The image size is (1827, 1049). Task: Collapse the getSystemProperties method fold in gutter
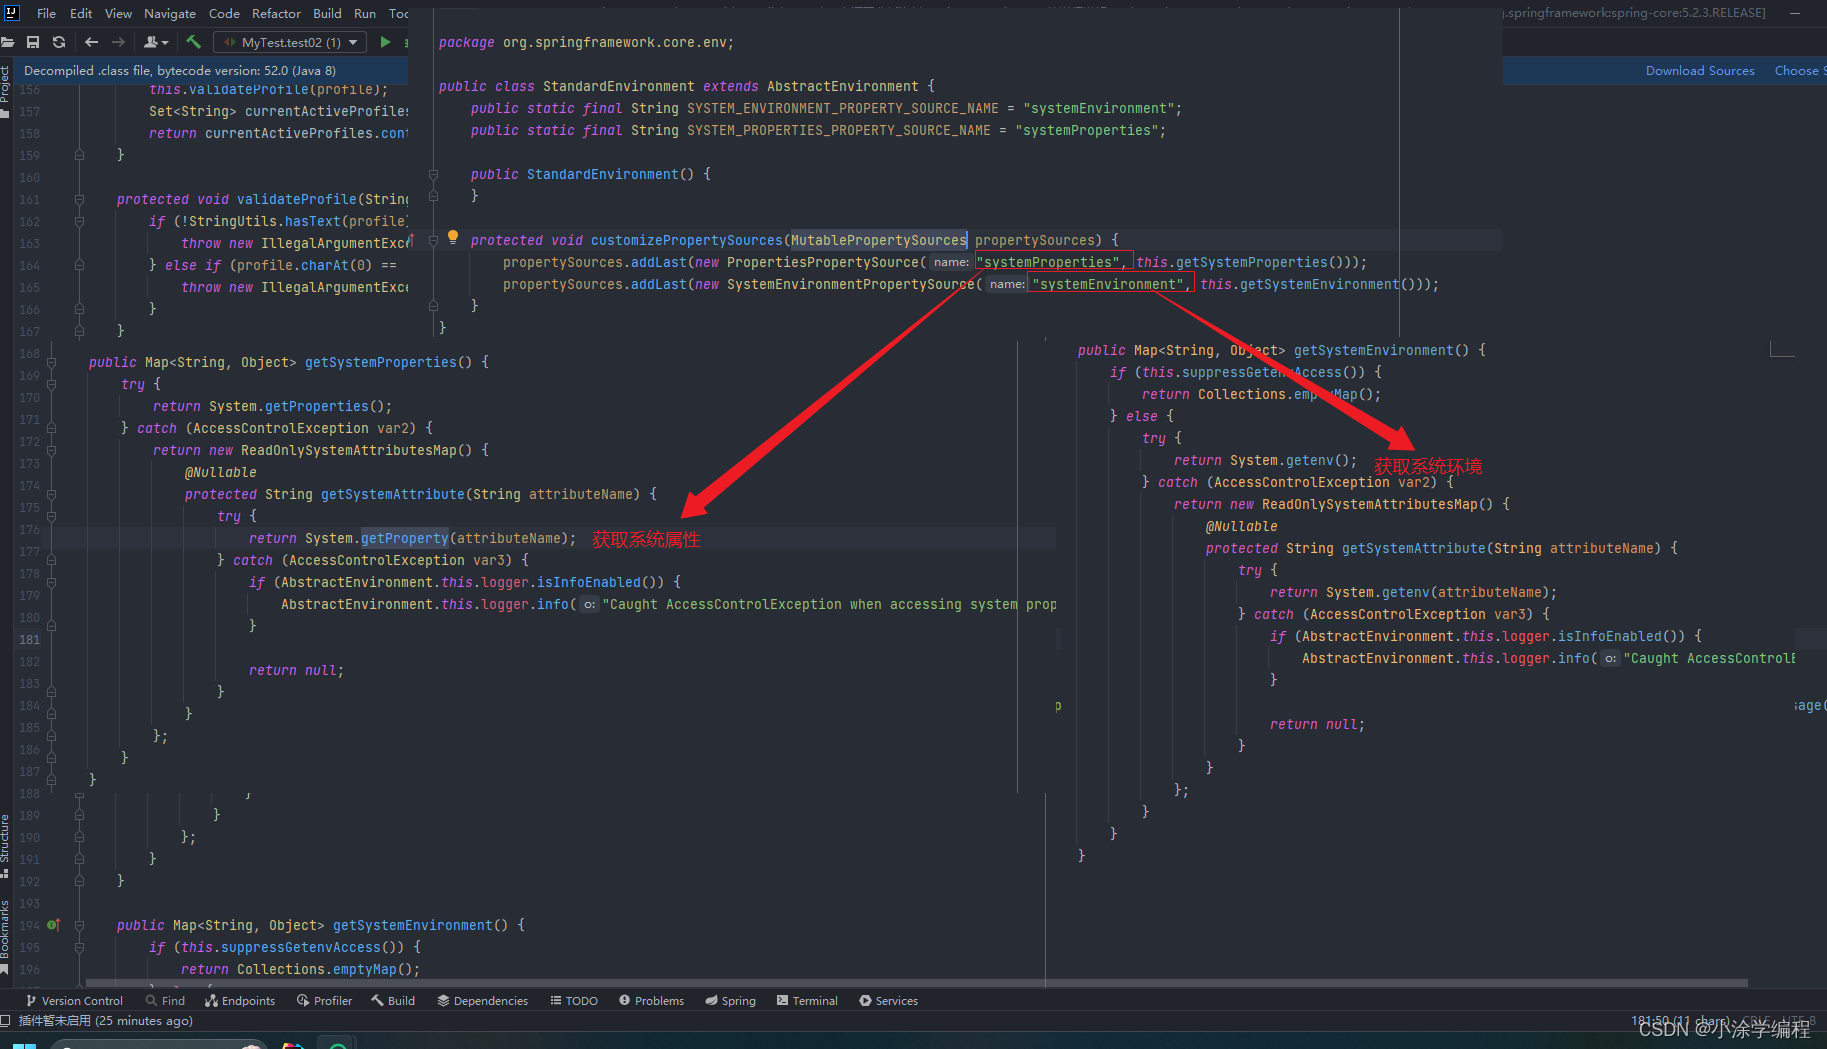tap(51, 362)
